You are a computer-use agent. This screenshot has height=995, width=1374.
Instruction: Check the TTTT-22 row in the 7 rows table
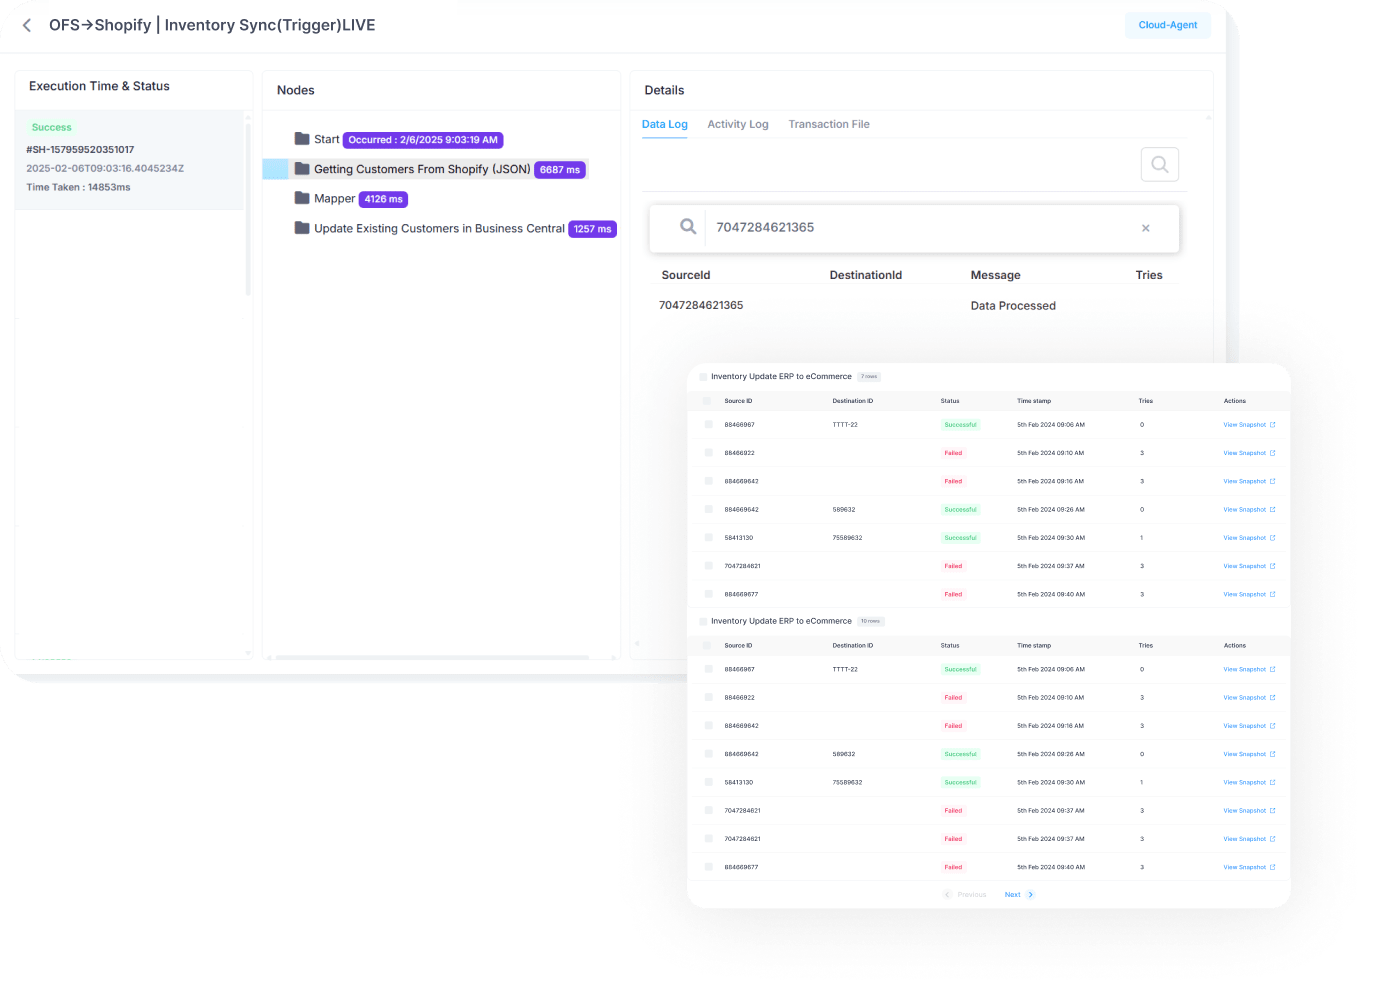click(708, 425)
